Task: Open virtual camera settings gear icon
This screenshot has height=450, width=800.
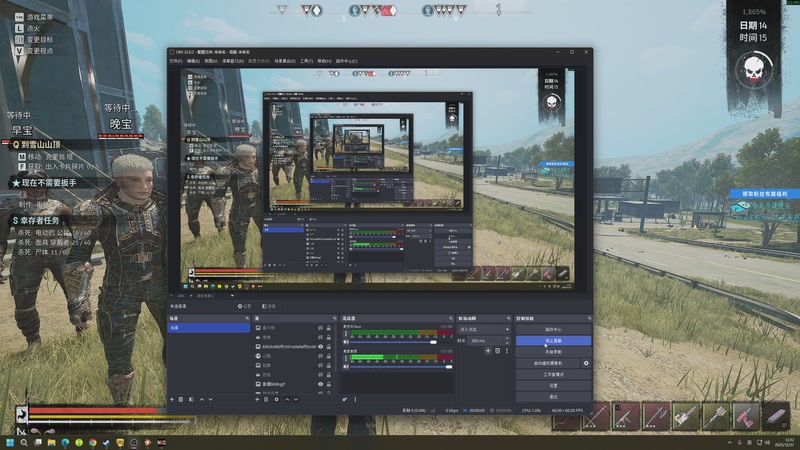Action: [x=586, y=363]
